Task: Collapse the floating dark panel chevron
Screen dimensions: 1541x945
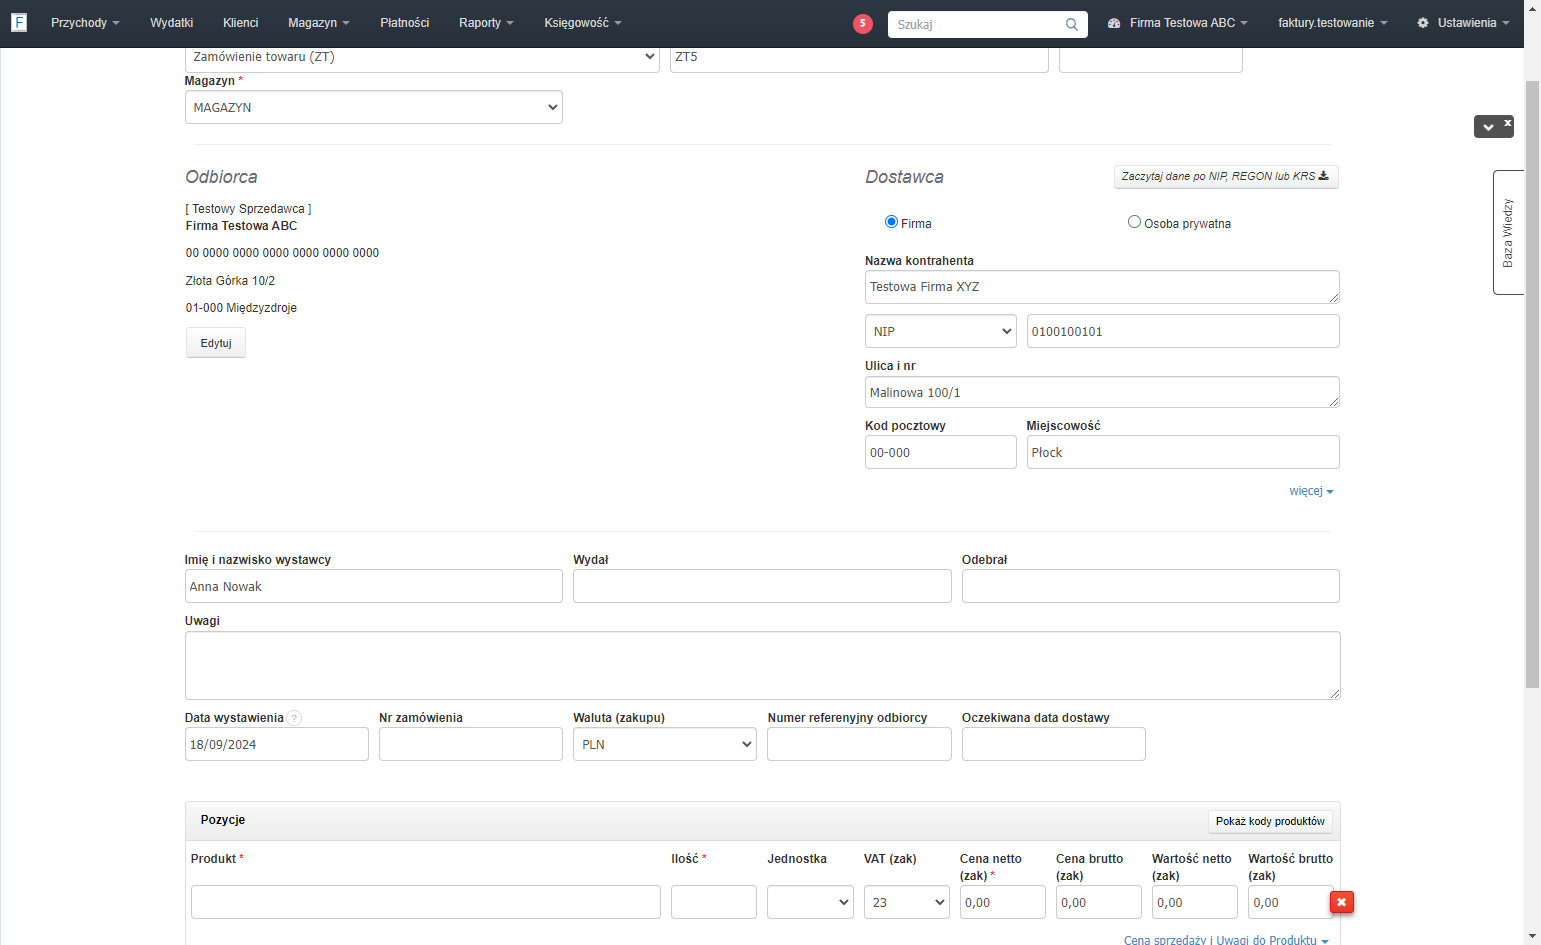Action: point(1488,127)
